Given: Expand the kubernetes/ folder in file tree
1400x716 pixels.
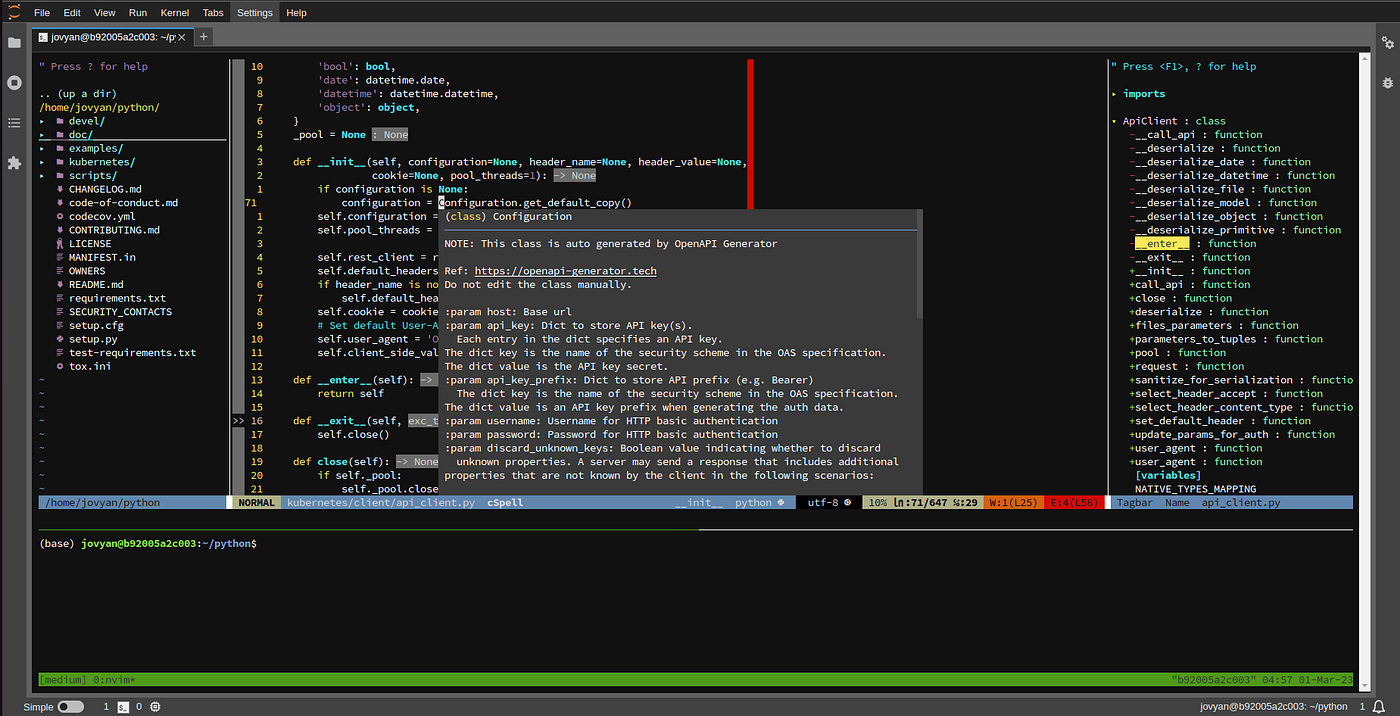Looking at the screenshot, I should click(x=101, y=162).
